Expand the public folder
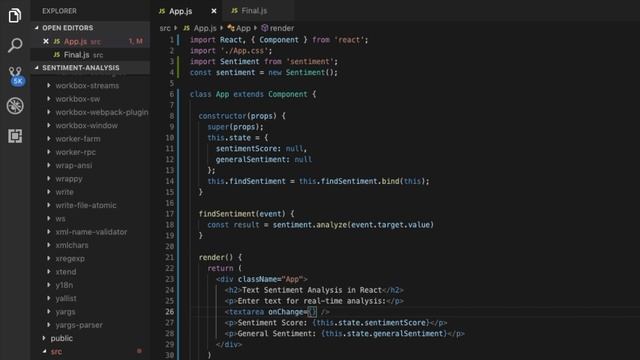This screenshot has width=640, height=360. pyautogui.click(x=61, y=338)
